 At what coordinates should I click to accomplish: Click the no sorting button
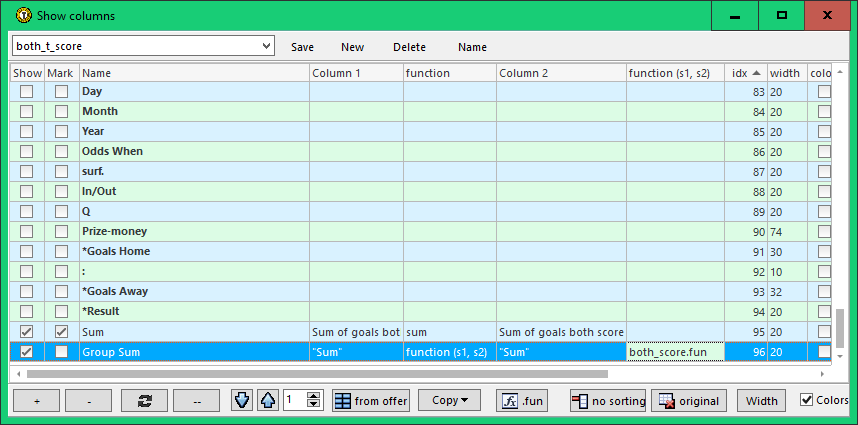(608, 400)
